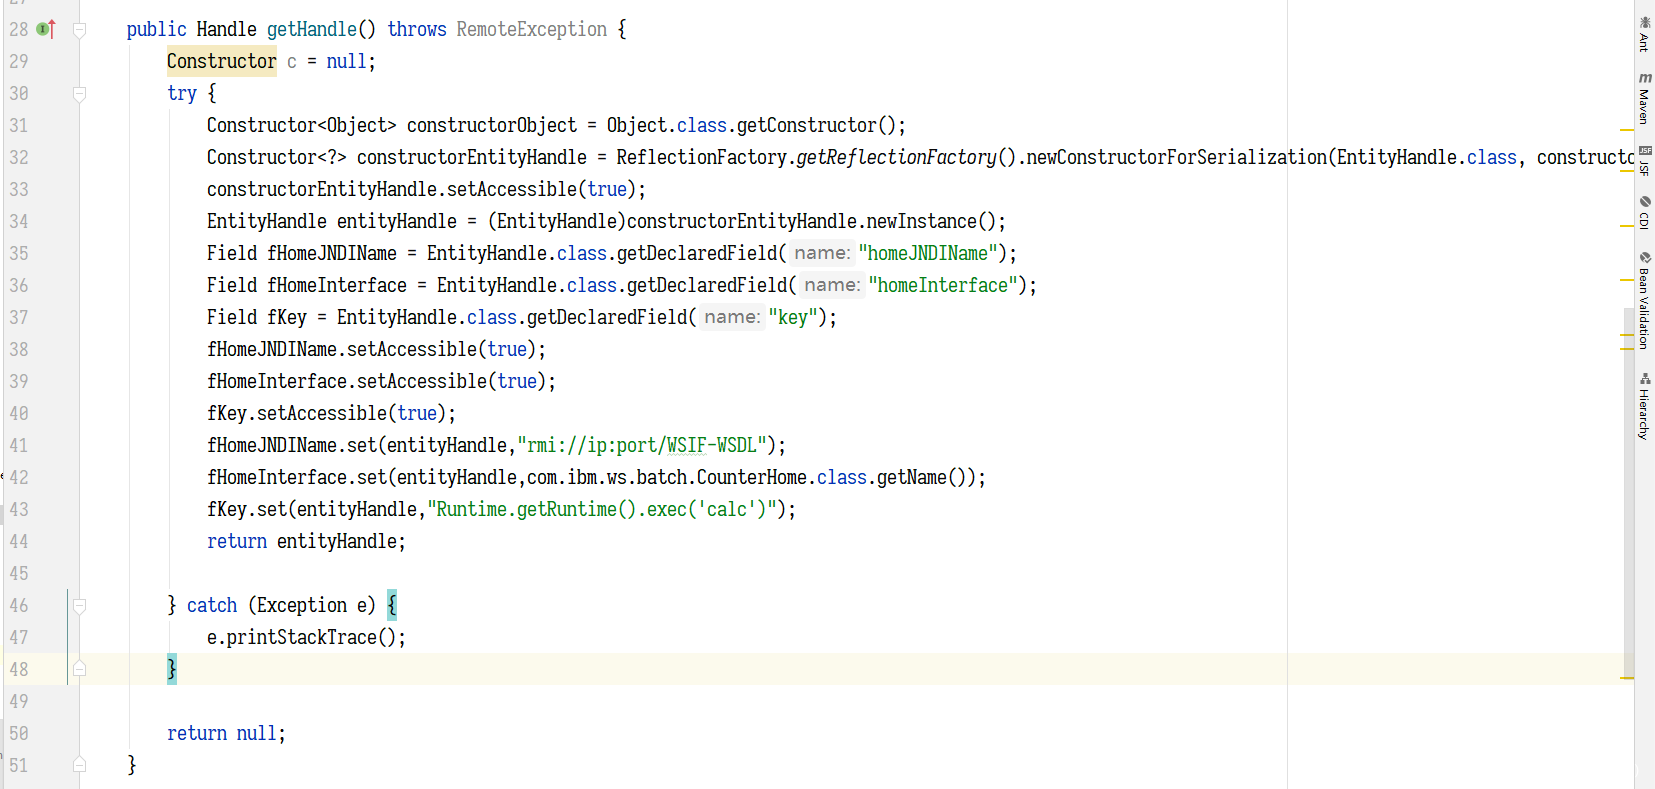Collapse the getHandle method at line 28
The width and height of the screenshot is (1655, 789).
pyautogui.click(x=80, y=30)
